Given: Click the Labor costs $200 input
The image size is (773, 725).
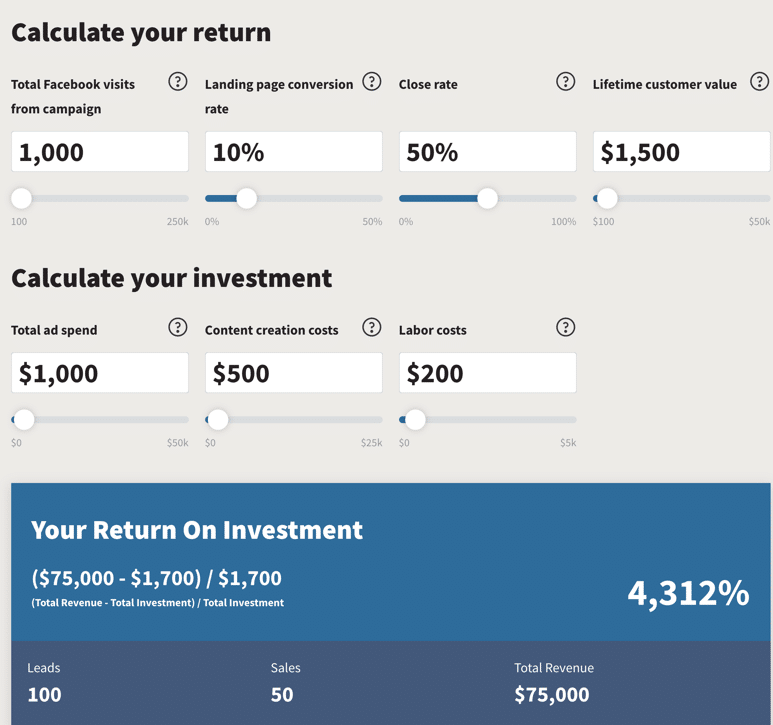Looking at the screenshot, I should [488, 373].
